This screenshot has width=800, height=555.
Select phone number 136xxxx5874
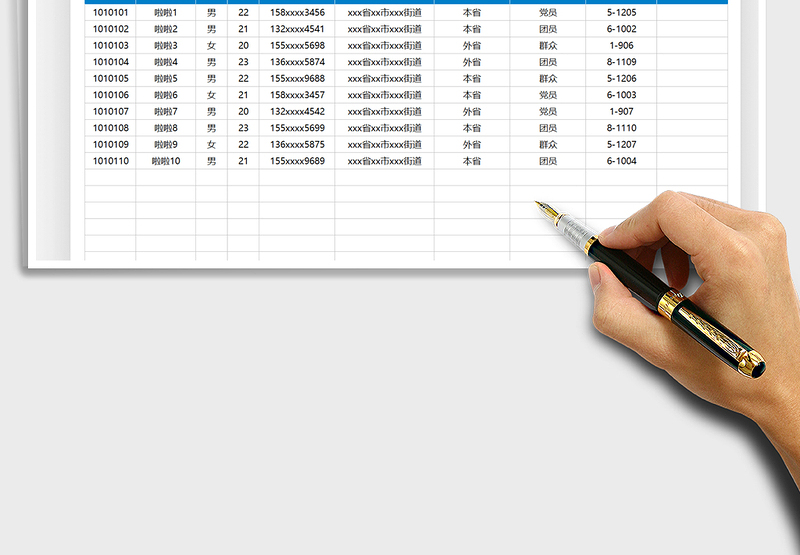297,62
